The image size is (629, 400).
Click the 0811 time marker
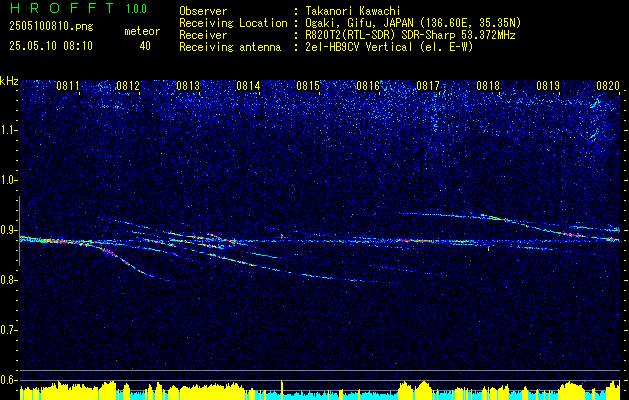click(x=68, y=85)
